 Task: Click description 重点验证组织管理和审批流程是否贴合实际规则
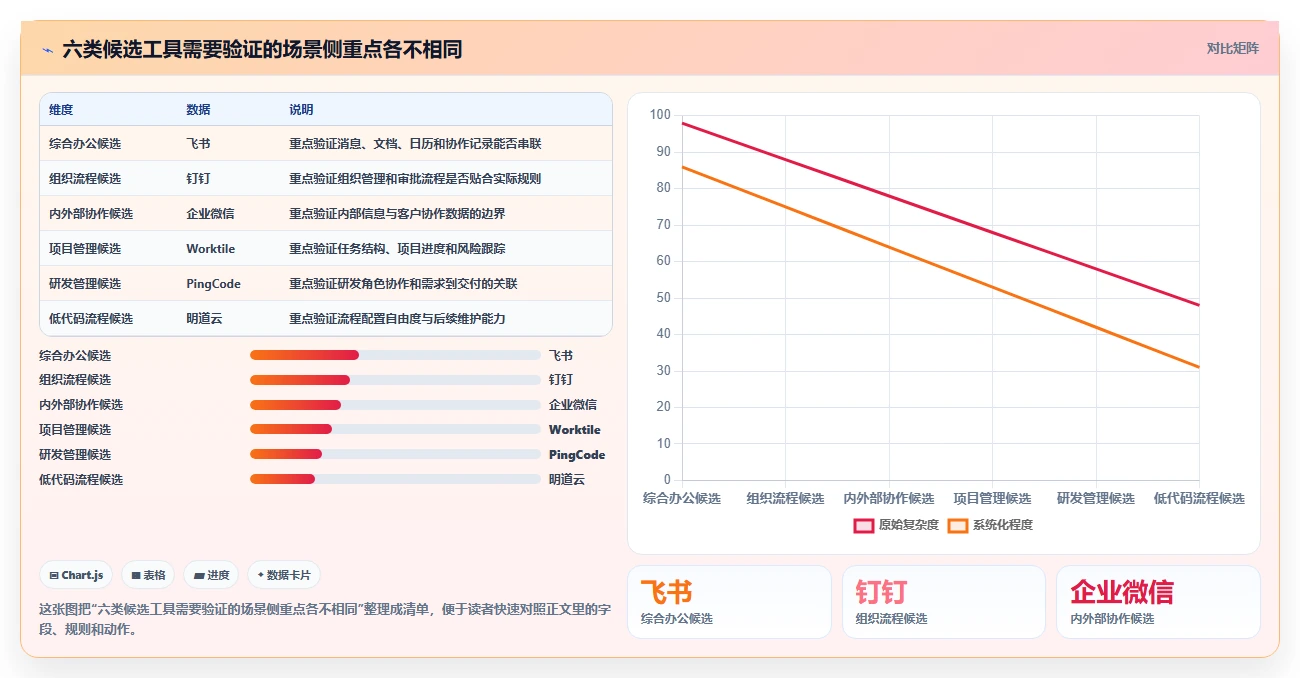pyautogui.click(x=415, y=179)
